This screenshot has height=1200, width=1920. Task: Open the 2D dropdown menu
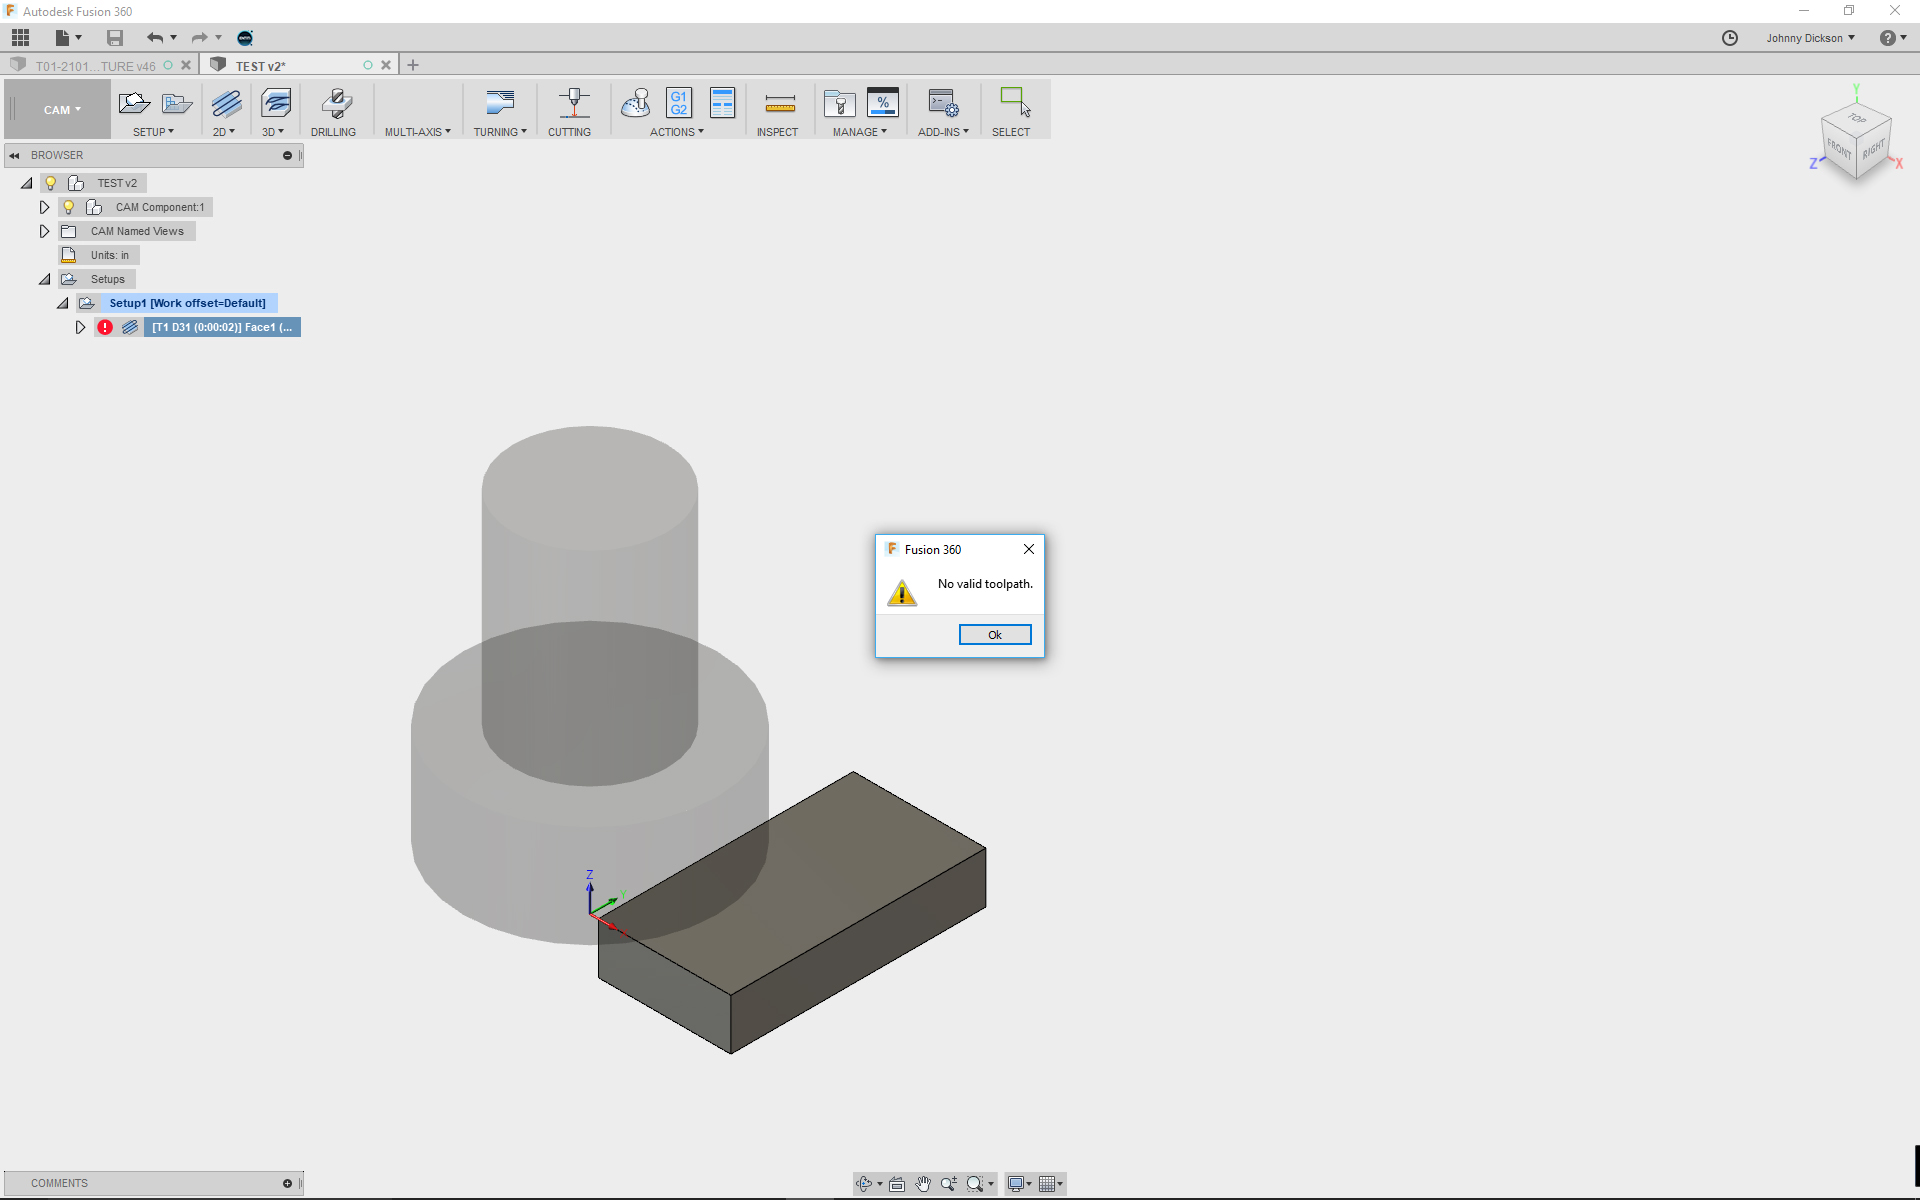point(224,132)
